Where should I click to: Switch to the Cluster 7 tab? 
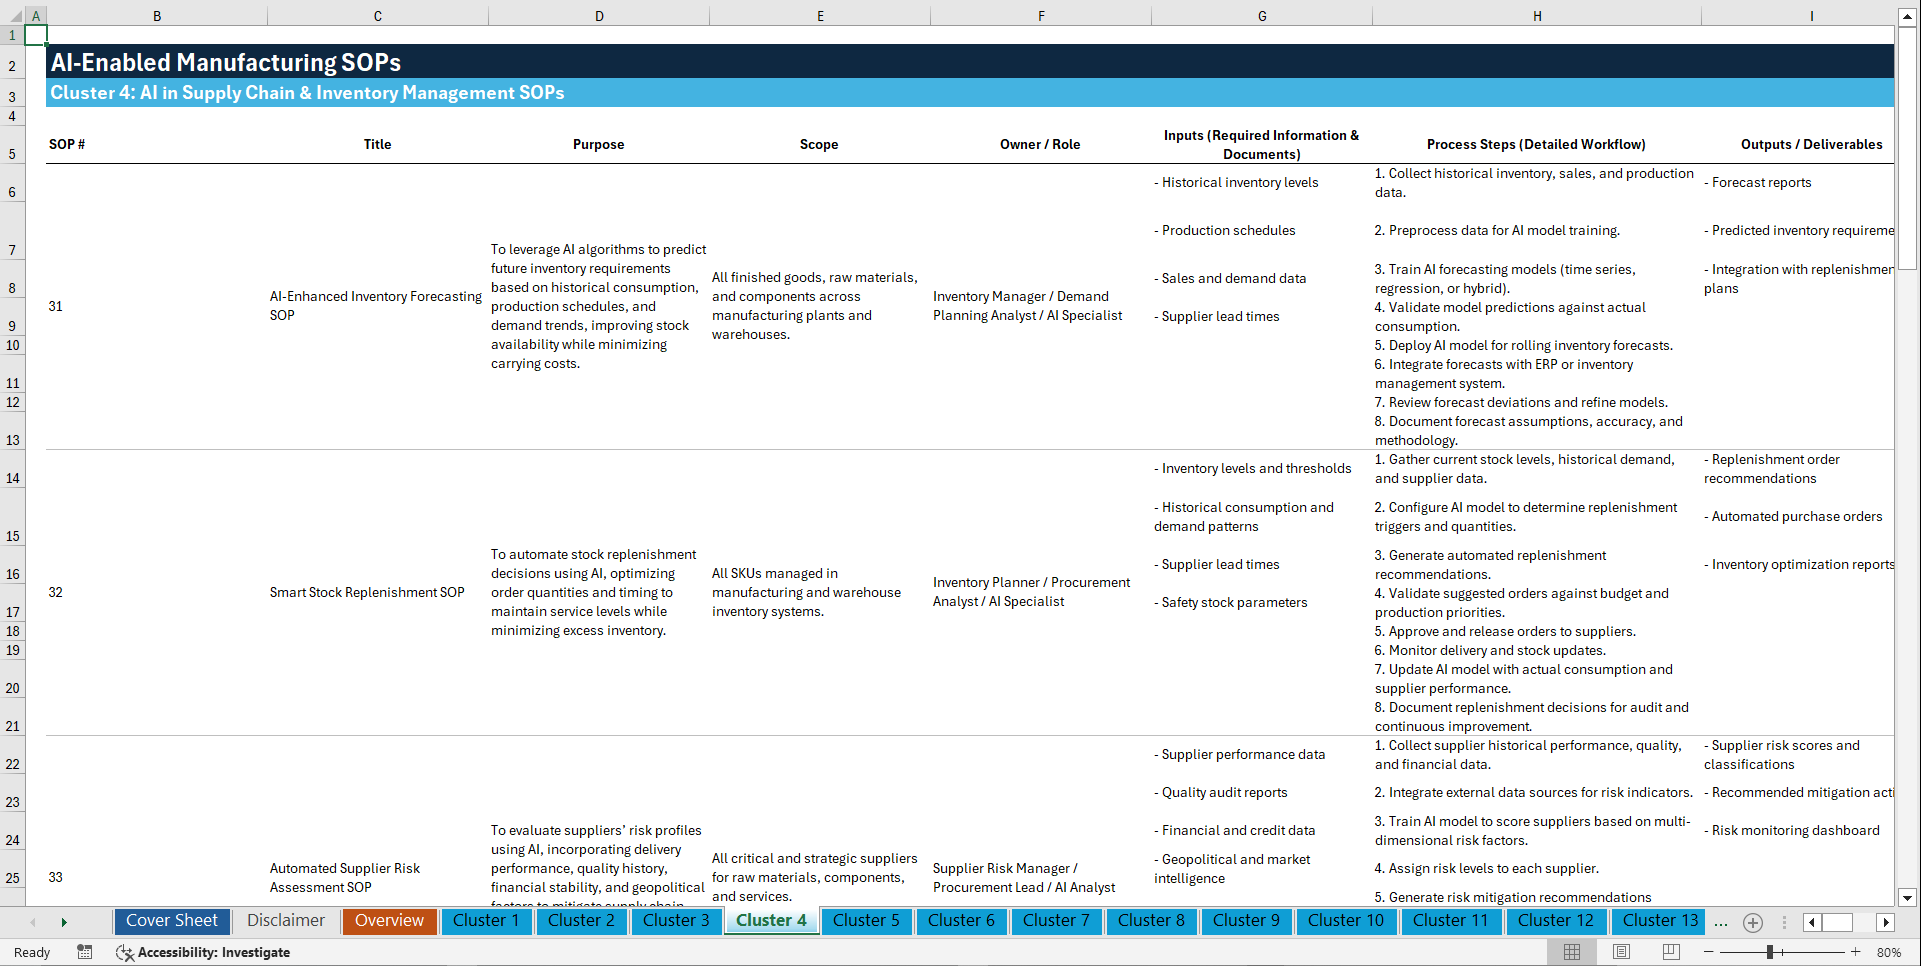point(1056,921)
